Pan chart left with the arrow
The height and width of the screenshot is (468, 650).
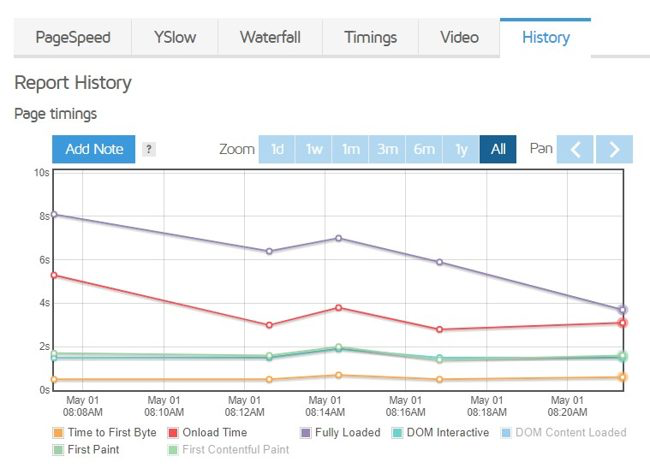575,149
